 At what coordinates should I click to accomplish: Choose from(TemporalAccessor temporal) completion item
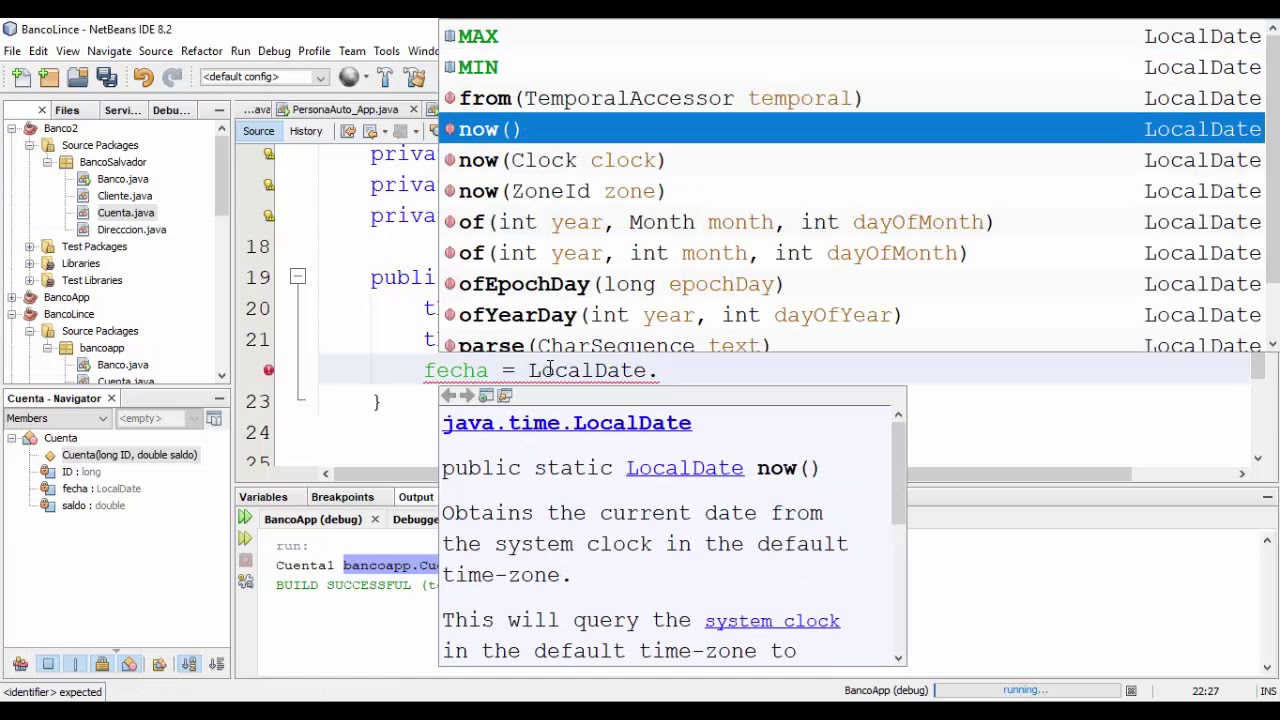852,98
